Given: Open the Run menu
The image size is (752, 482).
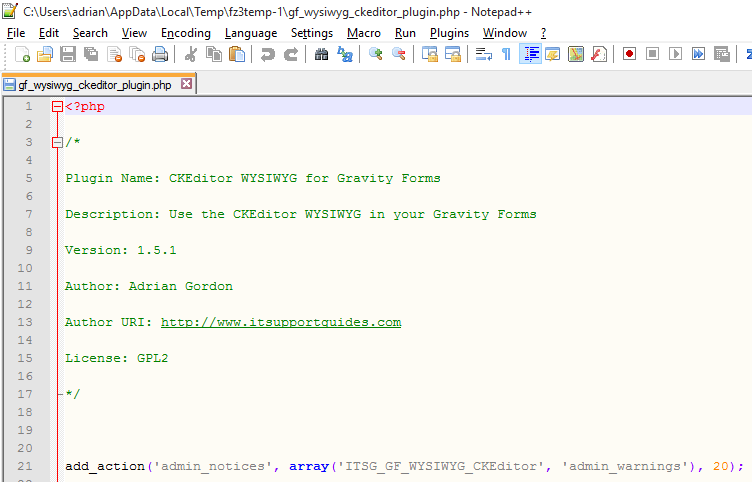Looking at the screenshot, I should (405, 33).
